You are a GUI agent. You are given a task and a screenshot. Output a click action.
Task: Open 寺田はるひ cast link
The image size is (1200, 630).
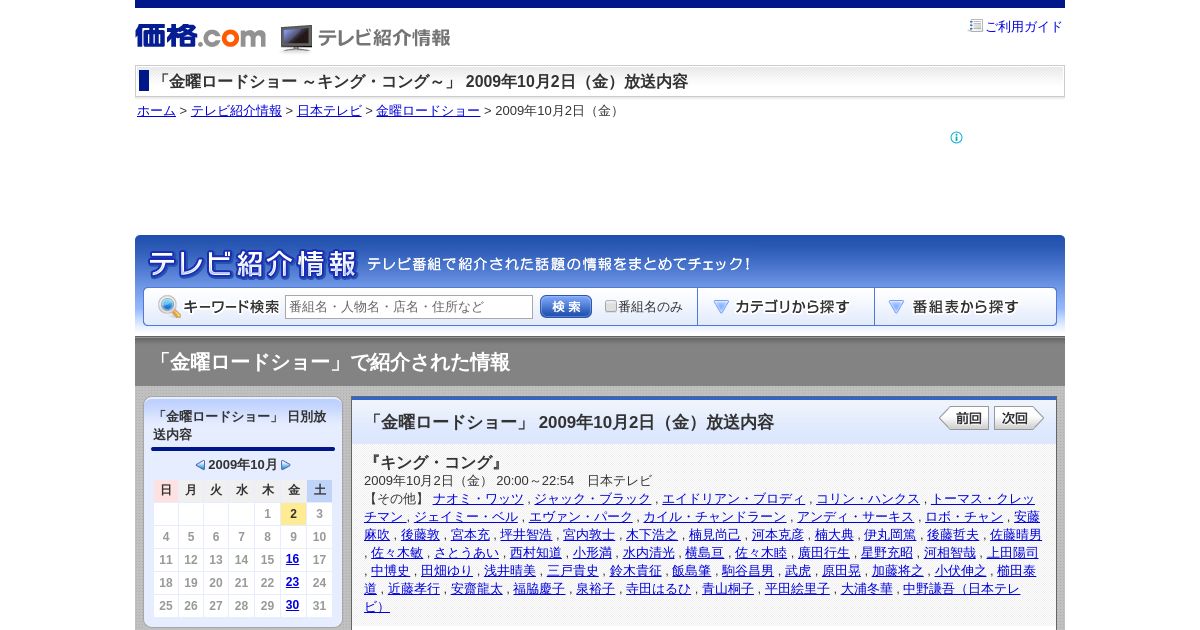[659, 589]
